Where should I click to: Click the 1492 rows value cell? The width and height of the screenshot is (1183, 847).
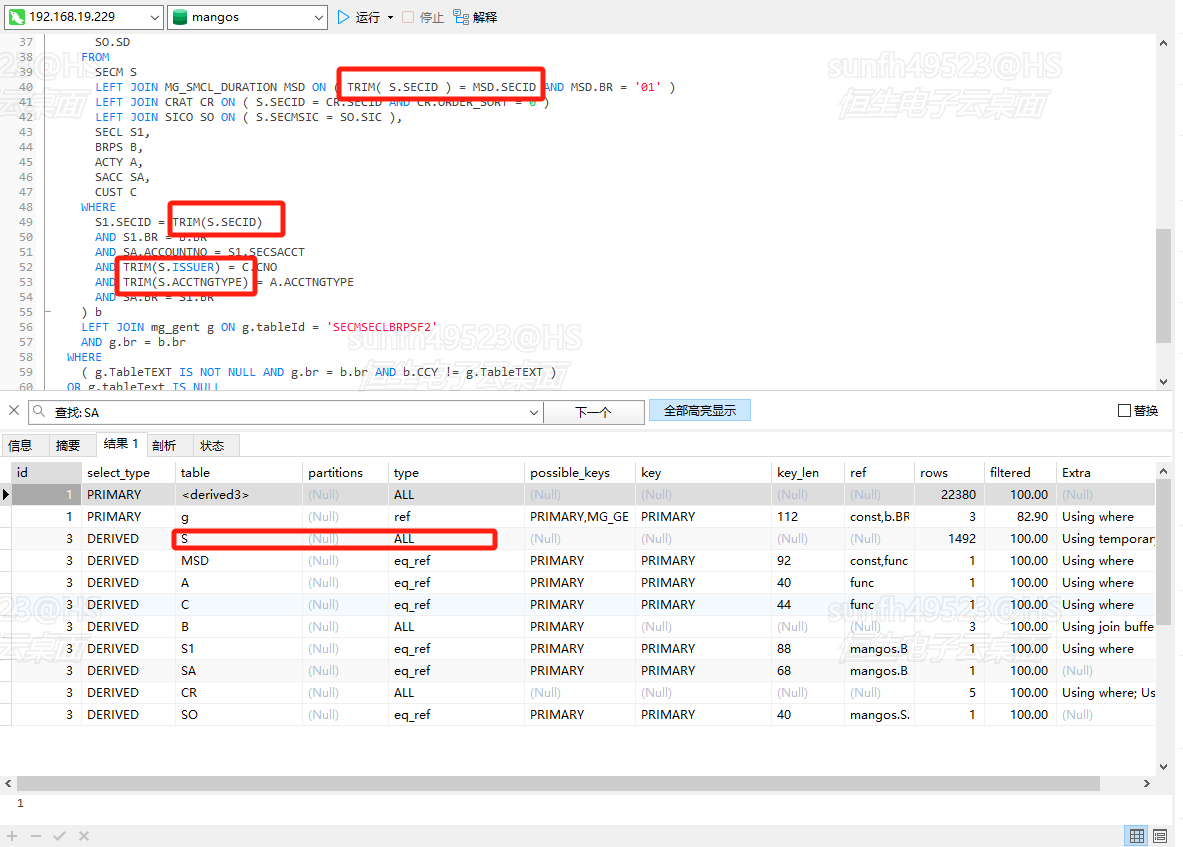coord(948,539)
